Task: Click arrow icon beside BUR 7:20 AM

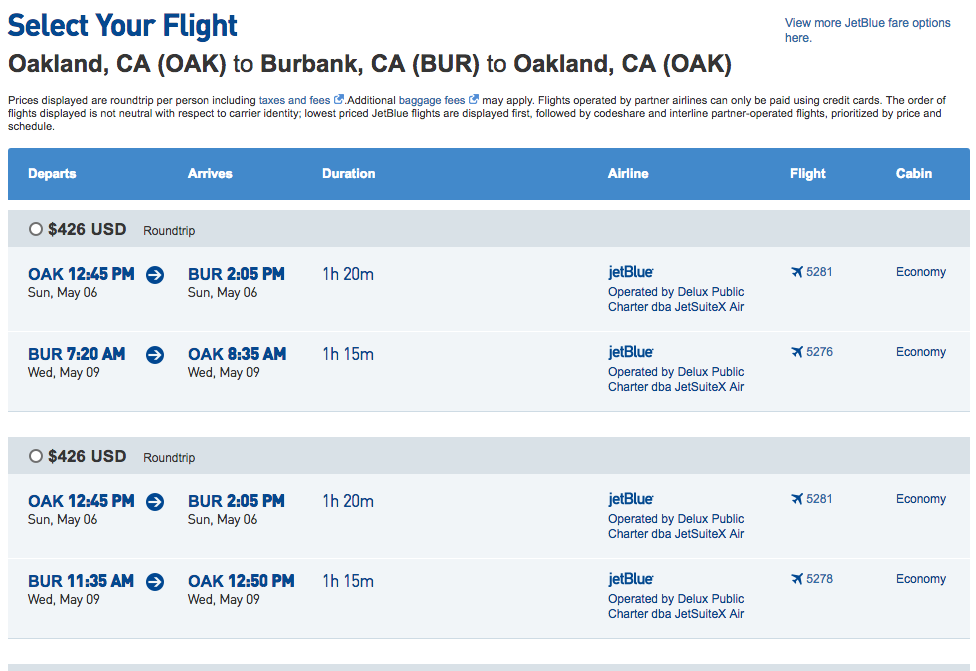Action: [x=155, y=354]
